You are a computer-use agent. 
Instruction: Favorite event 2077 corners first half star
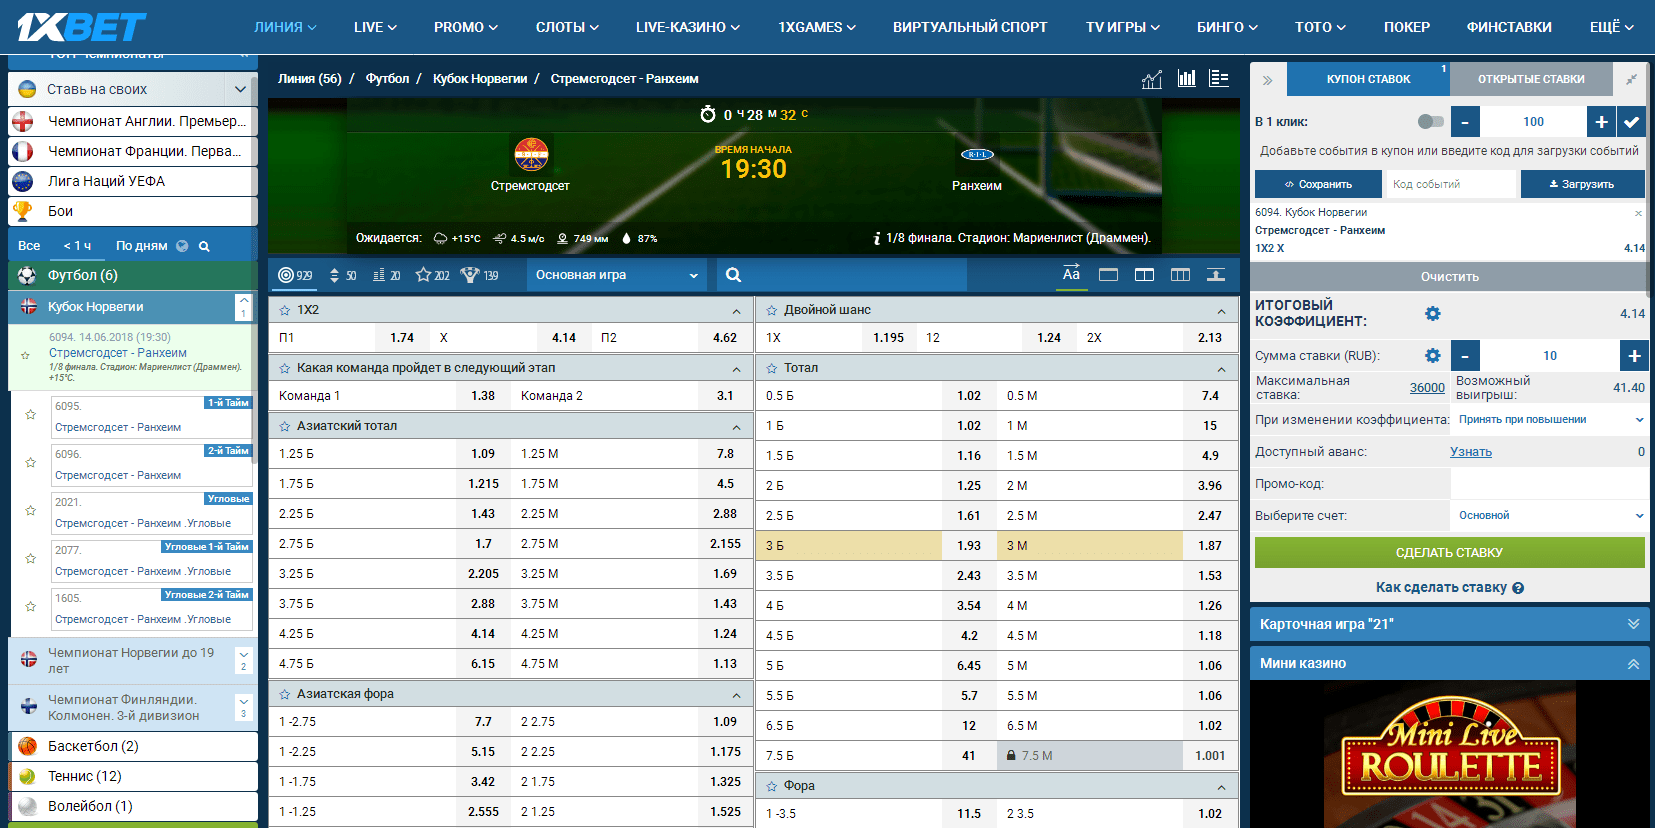[x=31, y=558]
